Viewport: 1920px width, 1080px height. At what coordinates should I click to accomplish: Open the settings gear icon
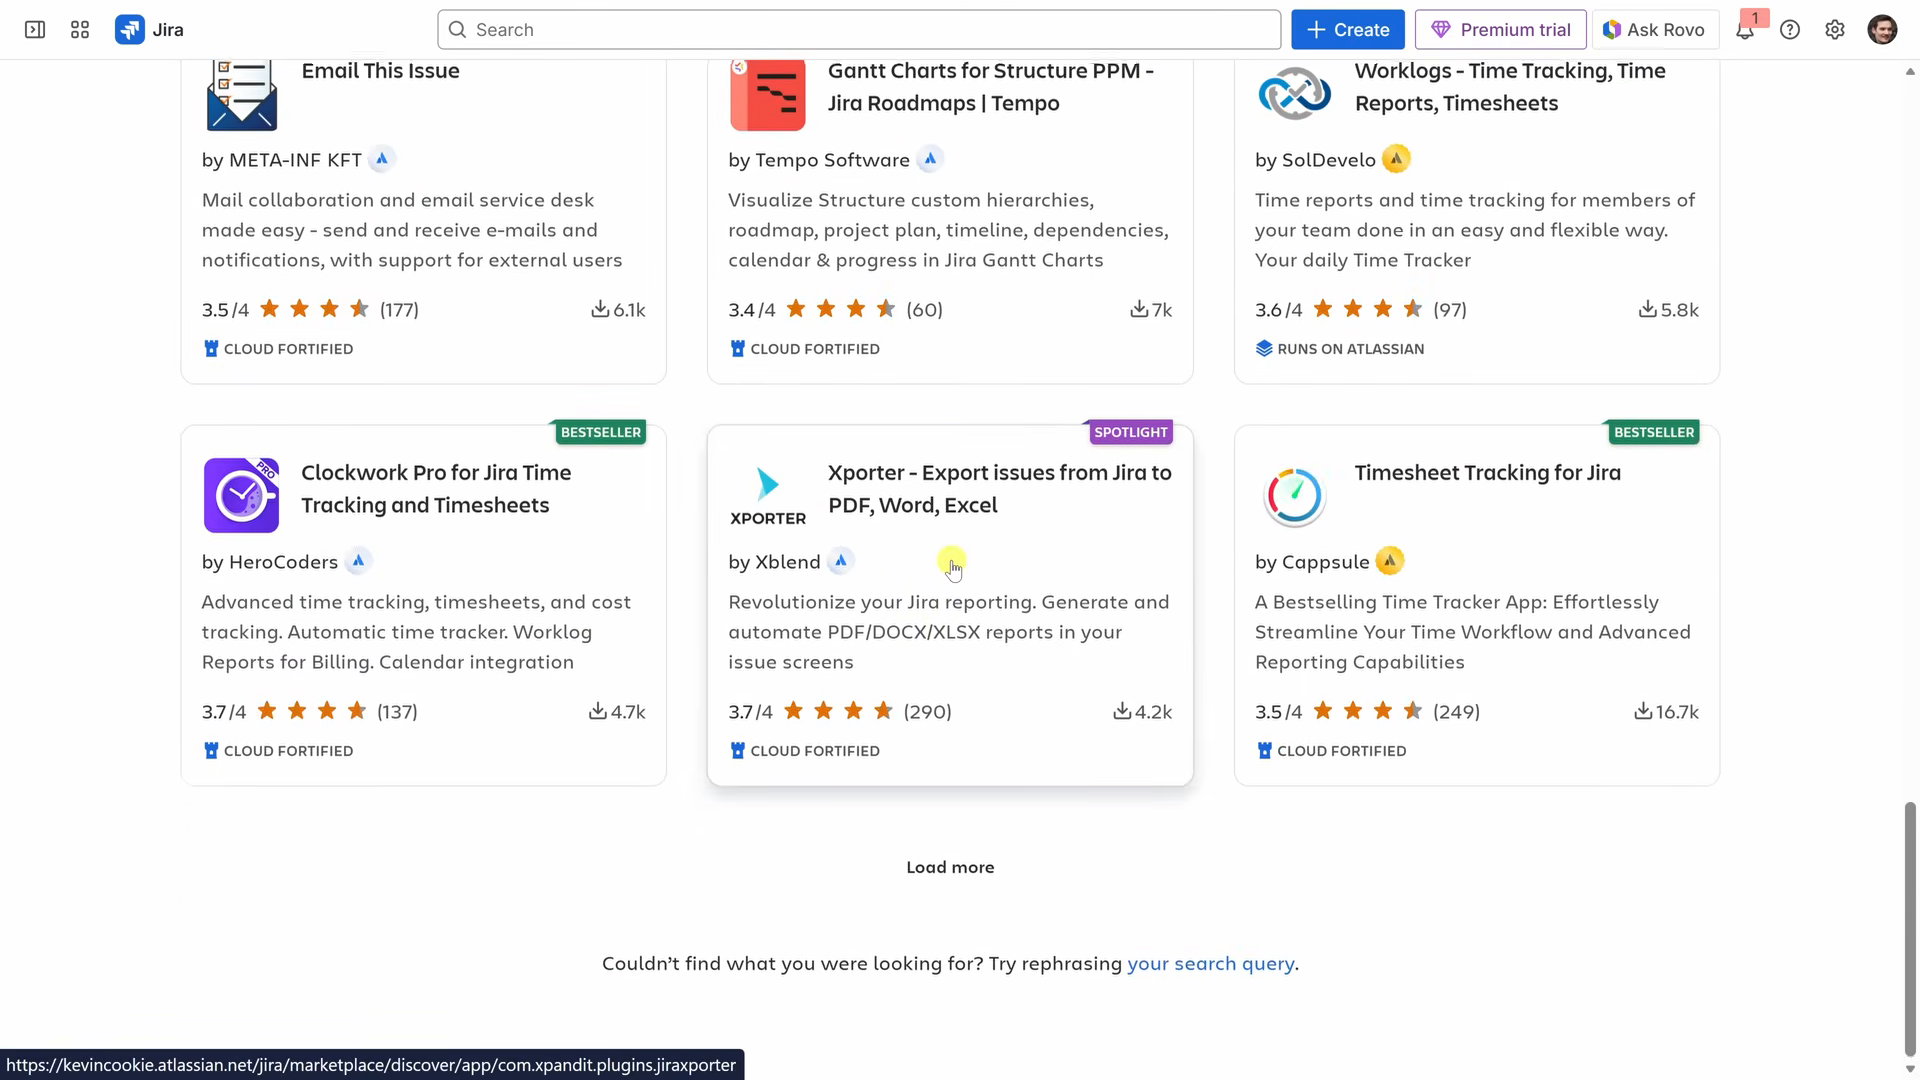(x=1835, y=30)
